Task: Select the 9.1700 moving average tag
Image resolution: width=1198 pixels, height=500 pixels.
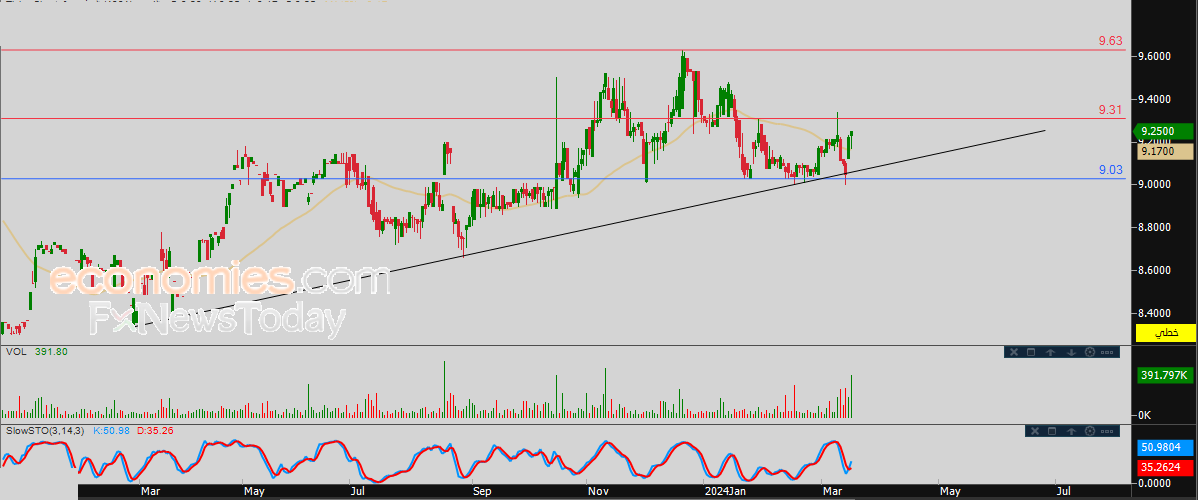Action: click(x=1165, y=151)
